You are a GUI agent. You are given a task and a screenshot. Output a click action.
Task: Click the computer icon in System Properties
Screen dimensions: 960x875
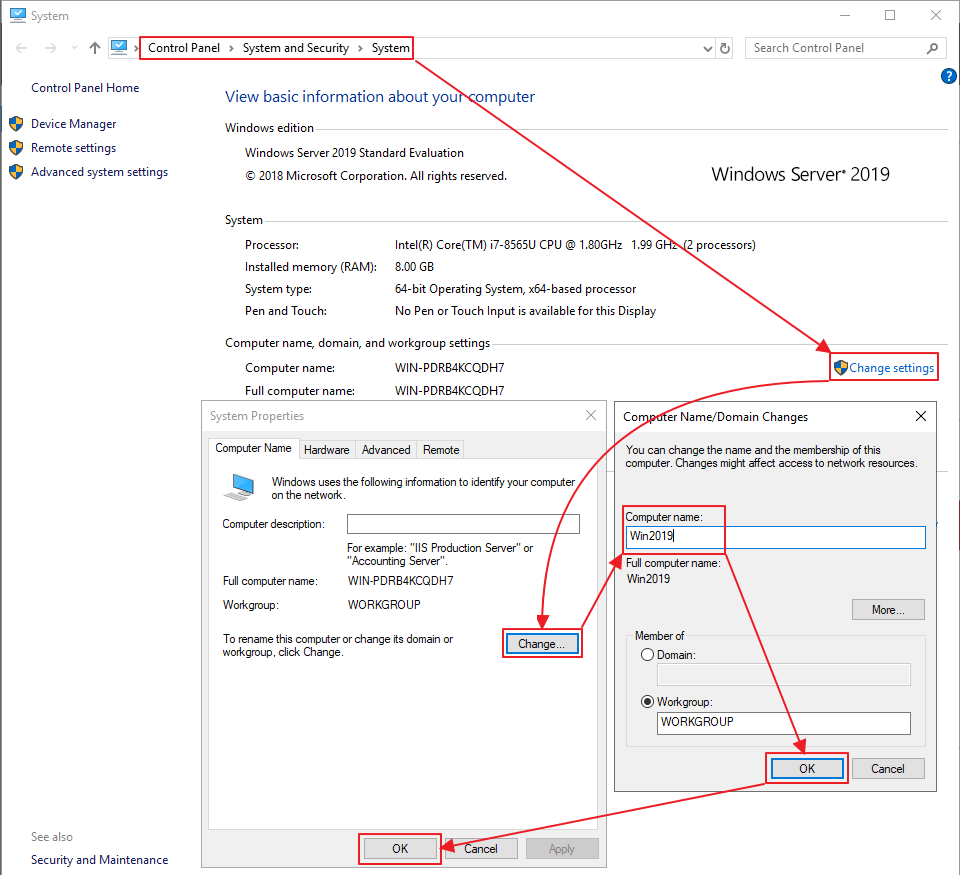point(239,487)
